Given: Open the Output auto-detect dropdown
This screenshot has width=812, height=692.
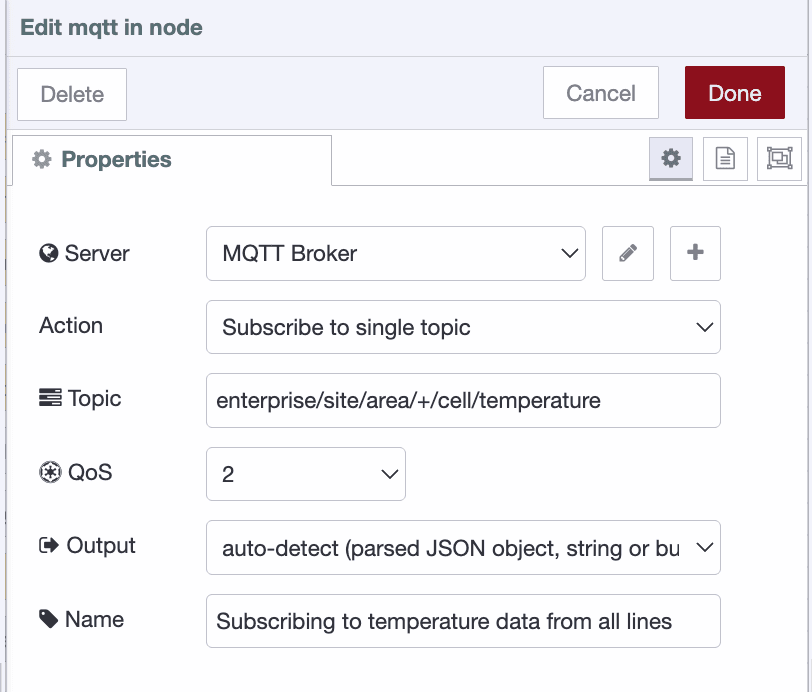Looking at the screenshot, I should (462, 547).
